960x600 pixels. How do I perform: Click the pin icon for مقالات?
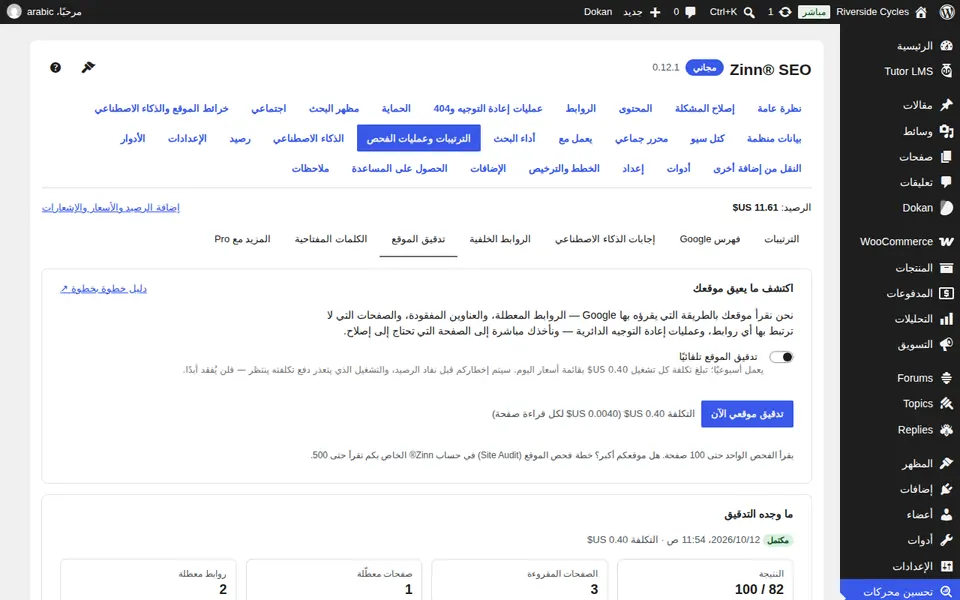pyautogui.click(x=947, y=105)
